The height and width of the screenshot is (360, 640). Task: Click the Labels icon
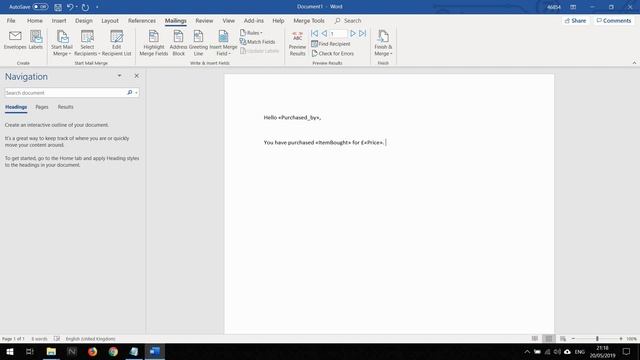[36, 40]
